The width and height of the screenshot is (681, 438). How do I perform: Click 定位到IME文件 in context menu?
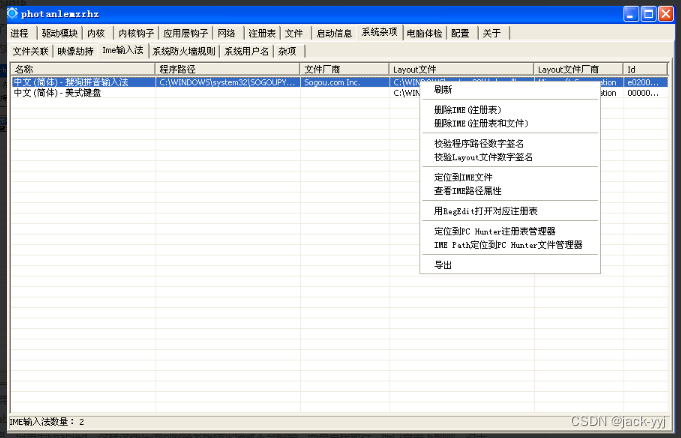tap(510, 177)
